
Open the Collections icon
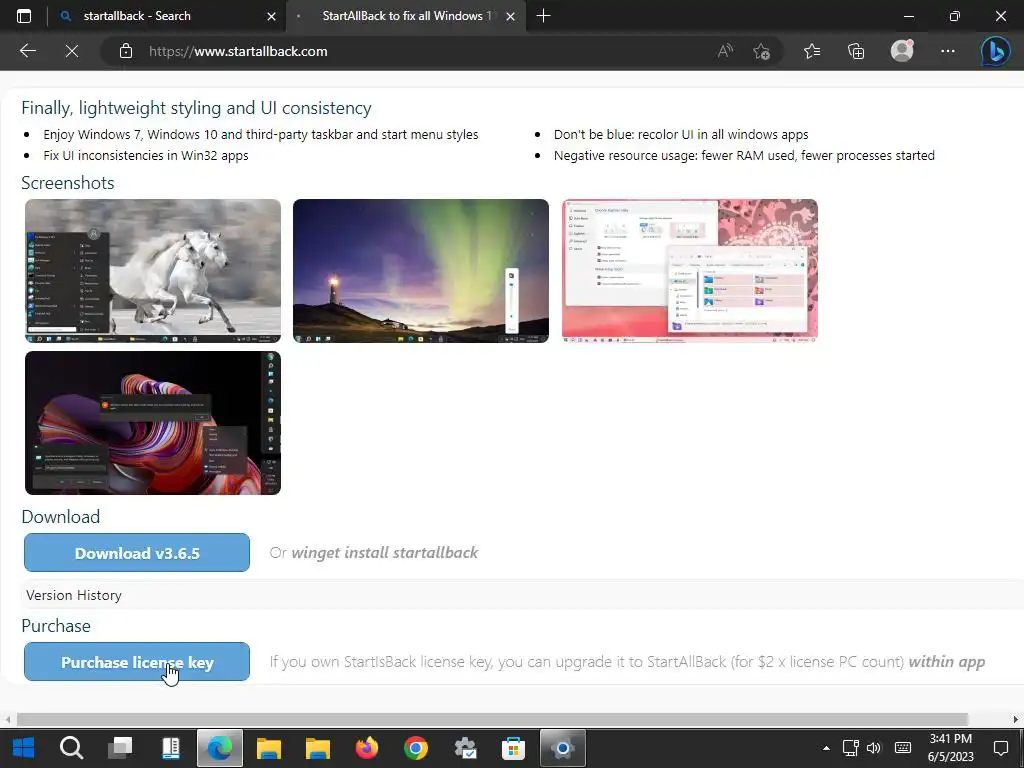coord(856,51)
